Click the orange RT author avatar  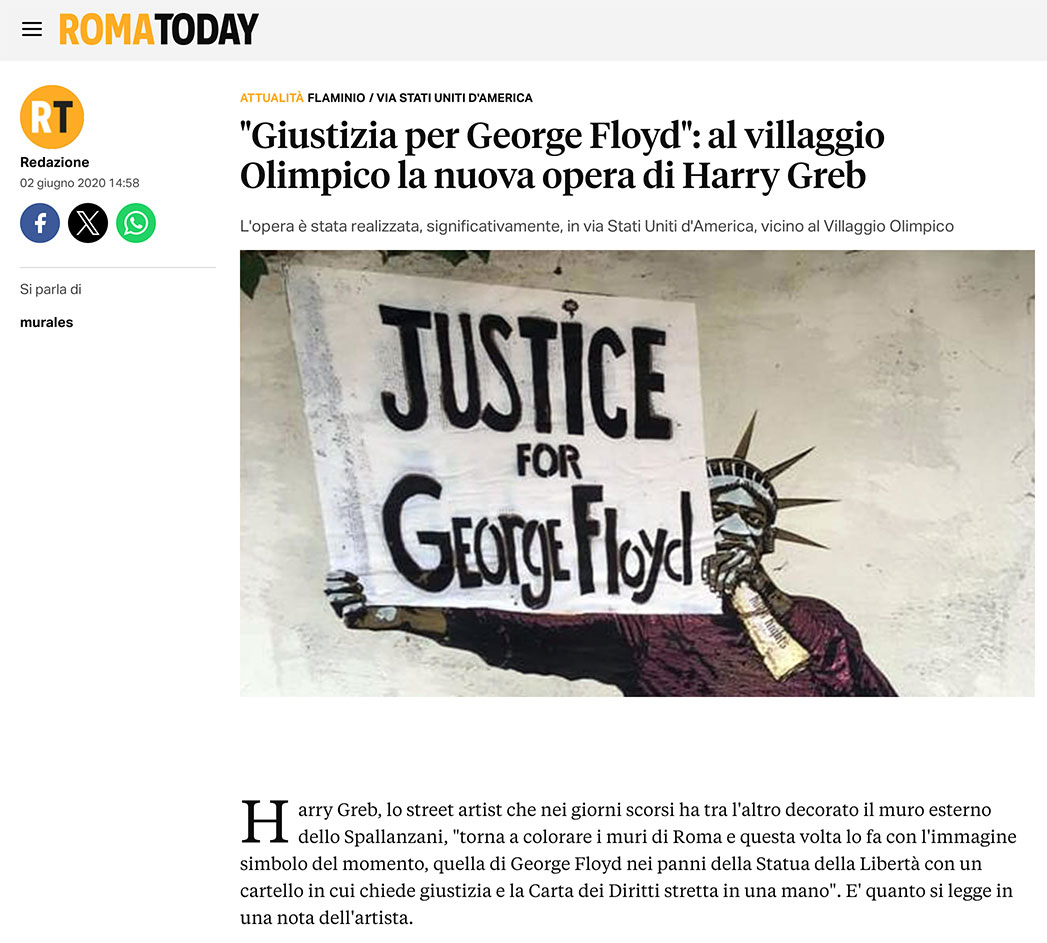(52, 117)
